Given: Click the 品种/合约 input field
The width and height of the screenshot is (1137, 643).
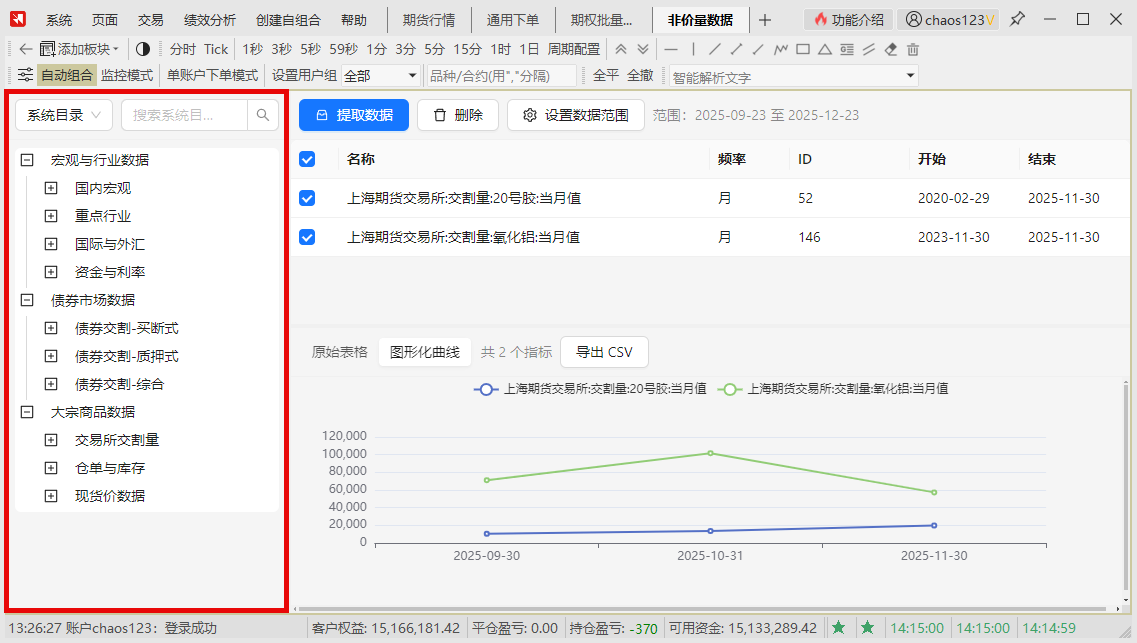Looking at the screenshot, I should 500,76.
